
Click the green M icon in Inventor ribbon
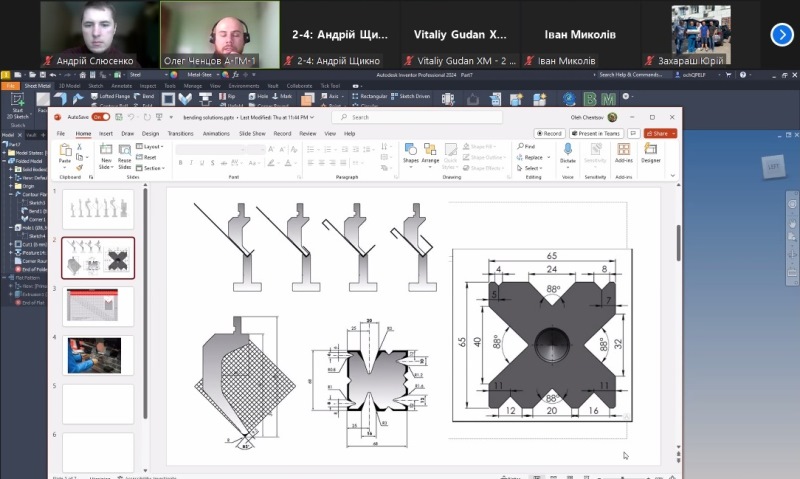coord(608,99)
